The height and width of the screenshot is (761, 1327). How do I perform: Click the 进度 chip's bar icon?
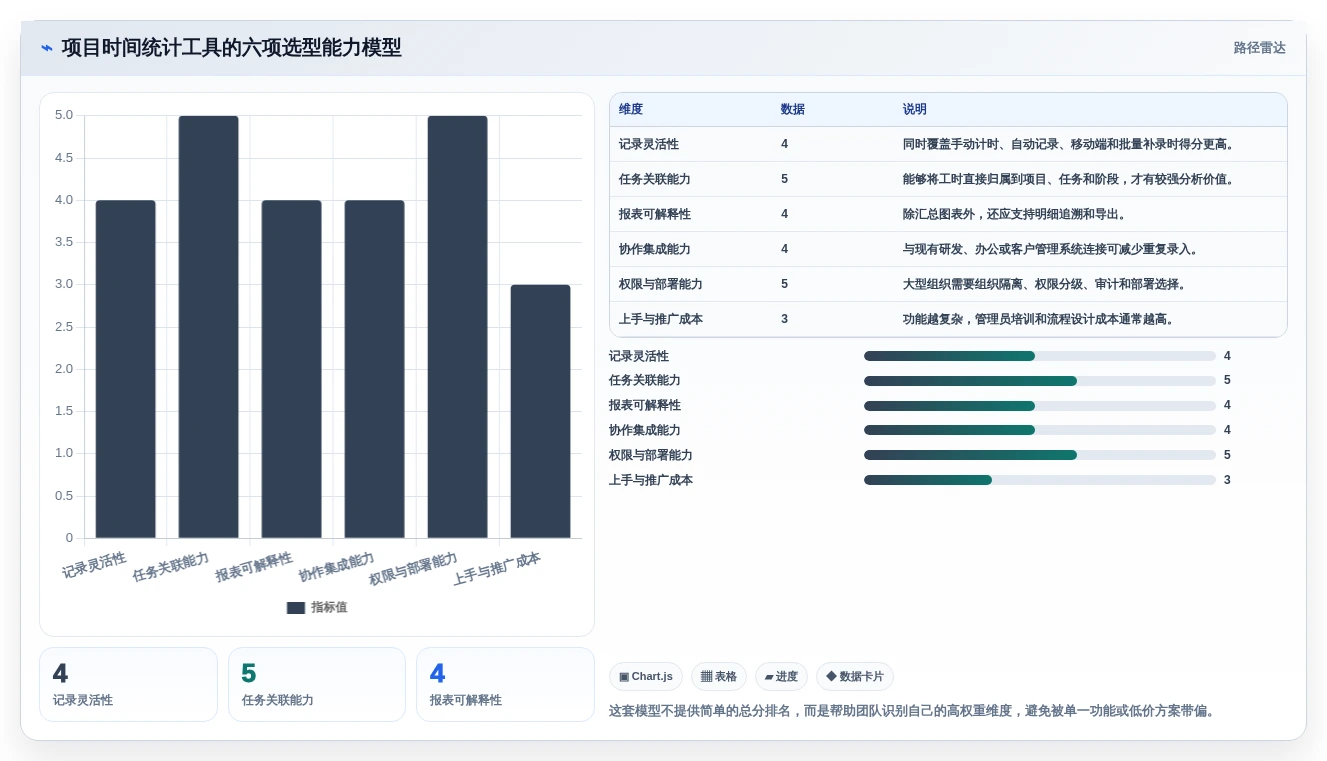(x=769, y=678)
